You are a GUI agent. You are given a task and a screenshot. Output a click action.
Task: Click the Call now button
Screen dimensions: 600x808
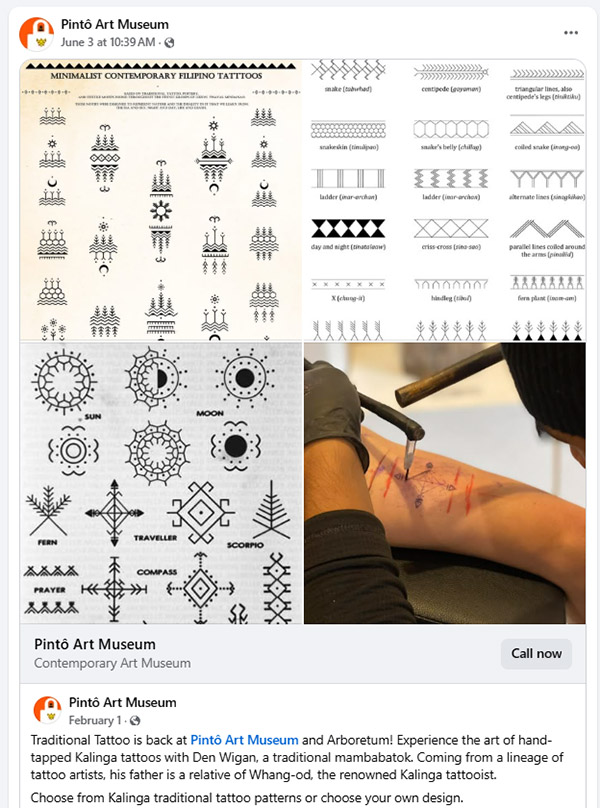536,653
